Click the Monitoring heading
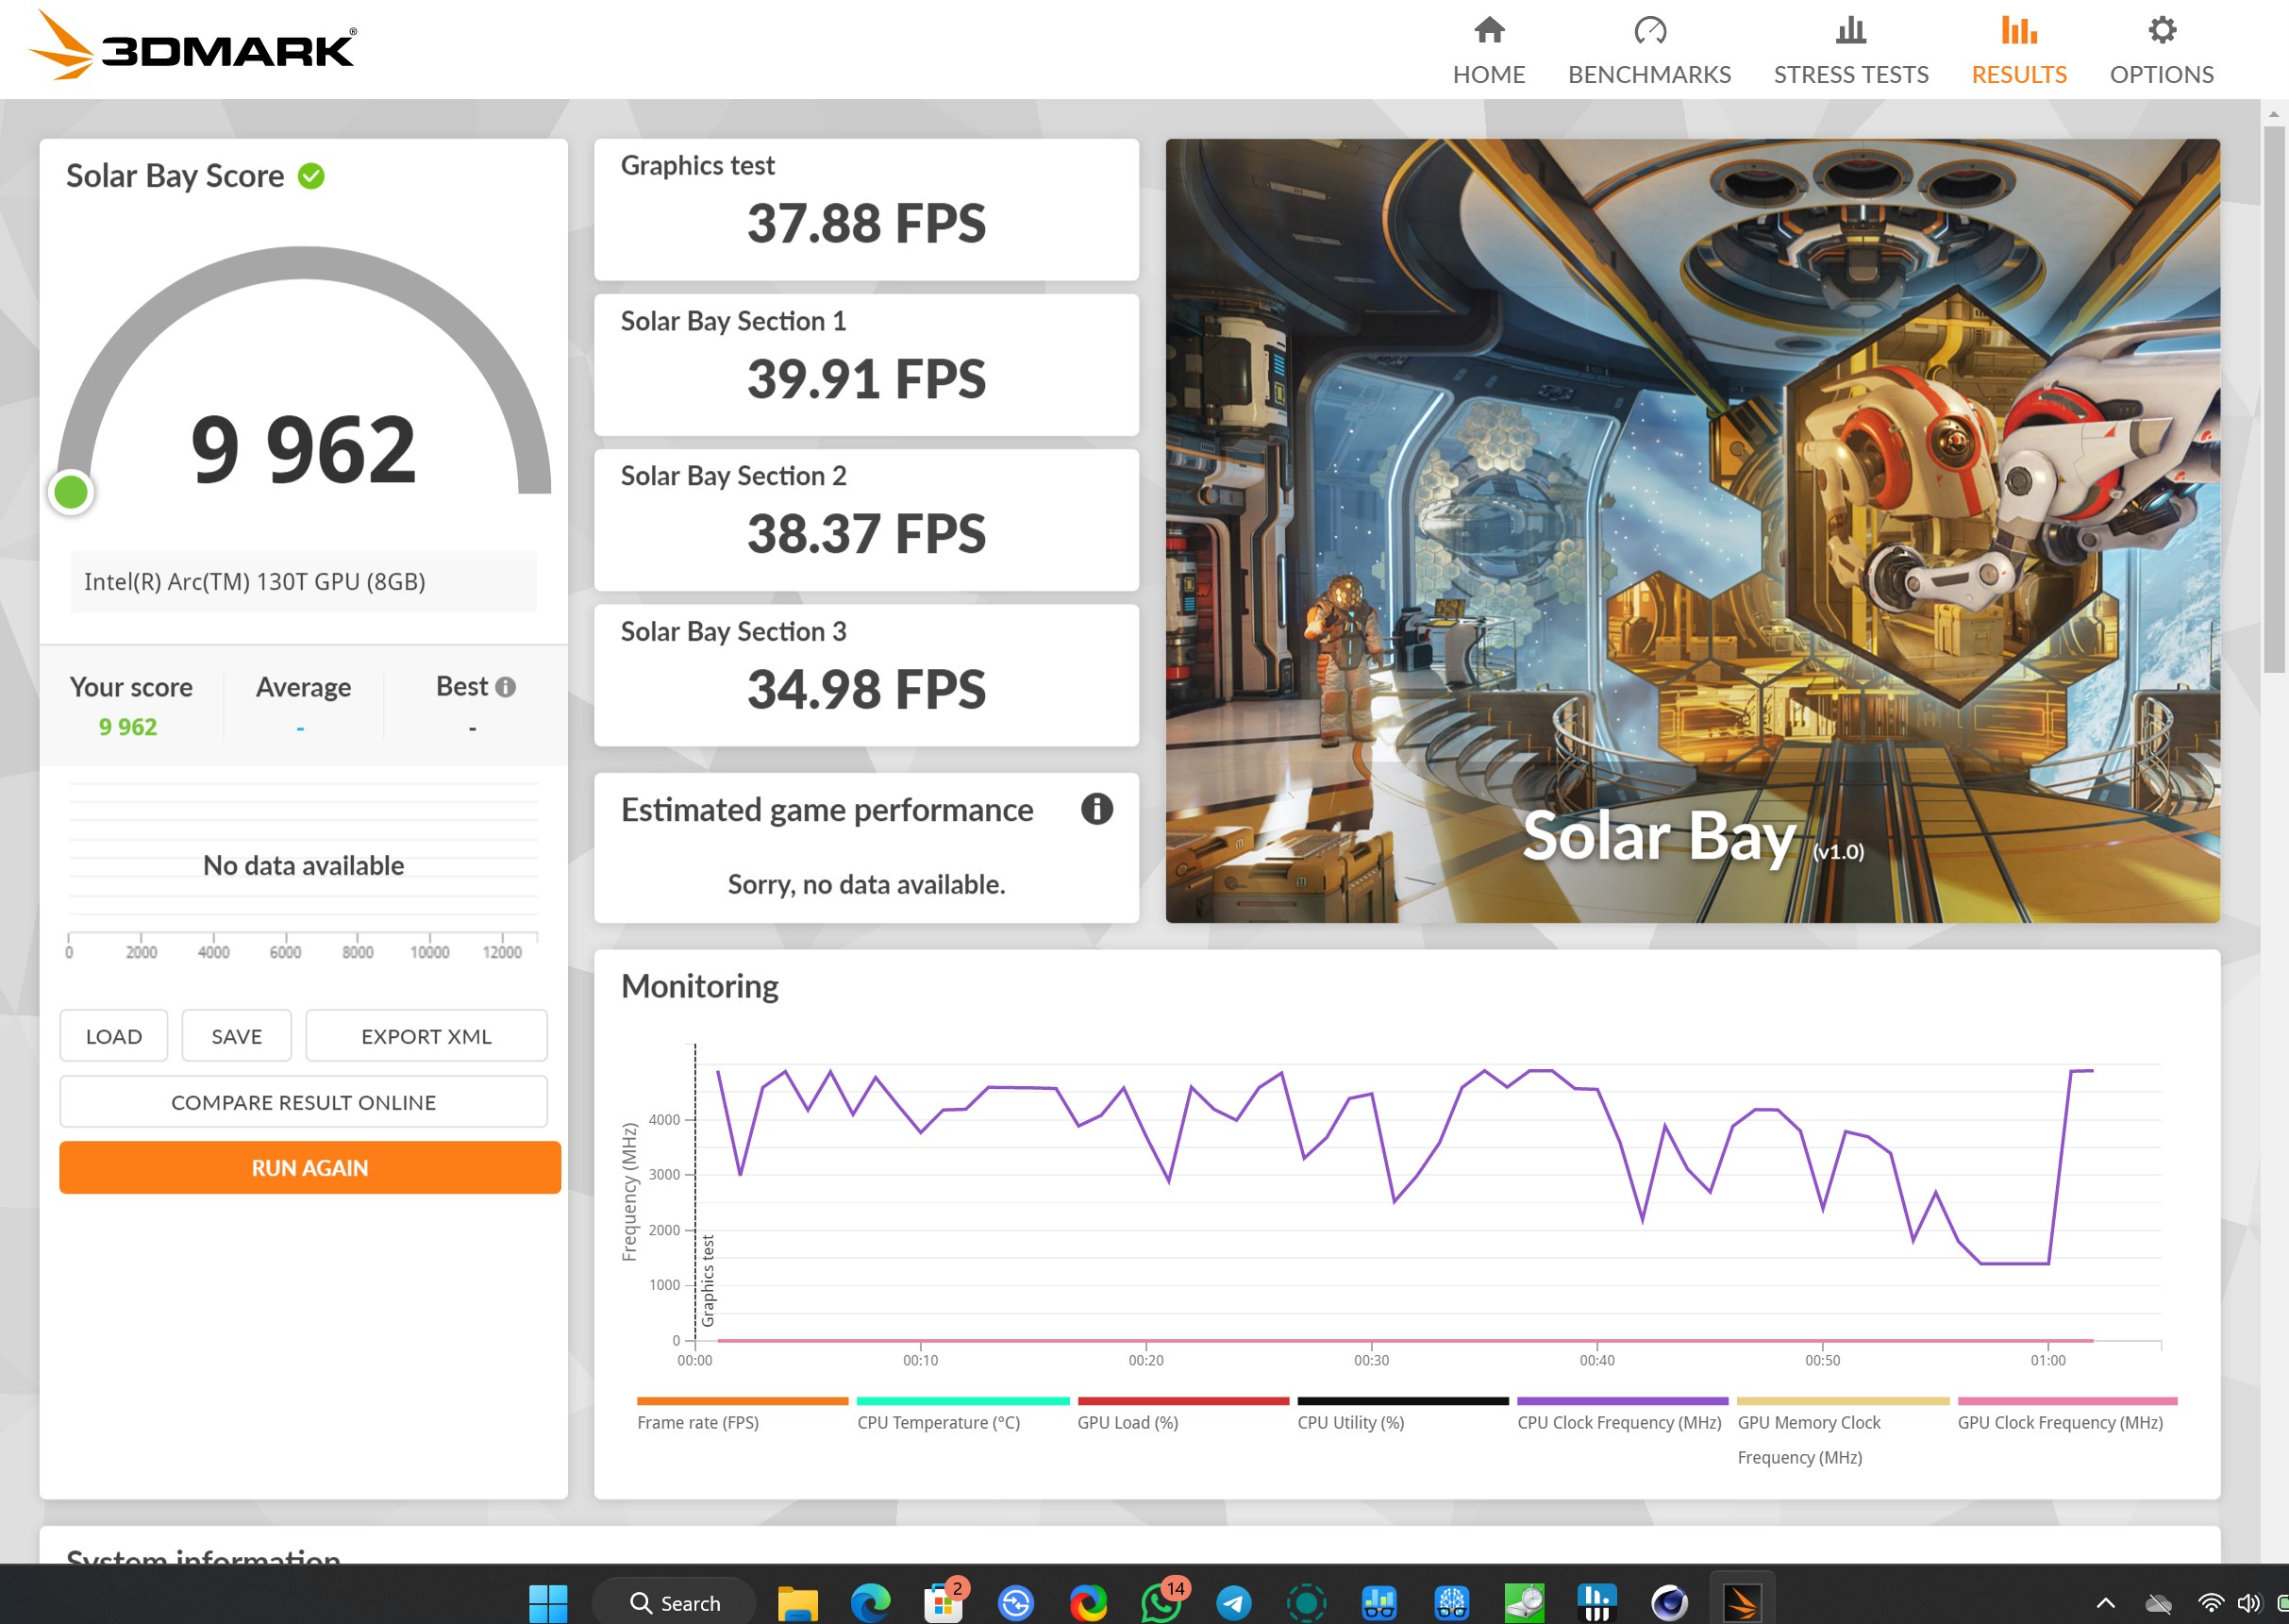Viewport: 2289px width, 1624px height. click(700, 986)
